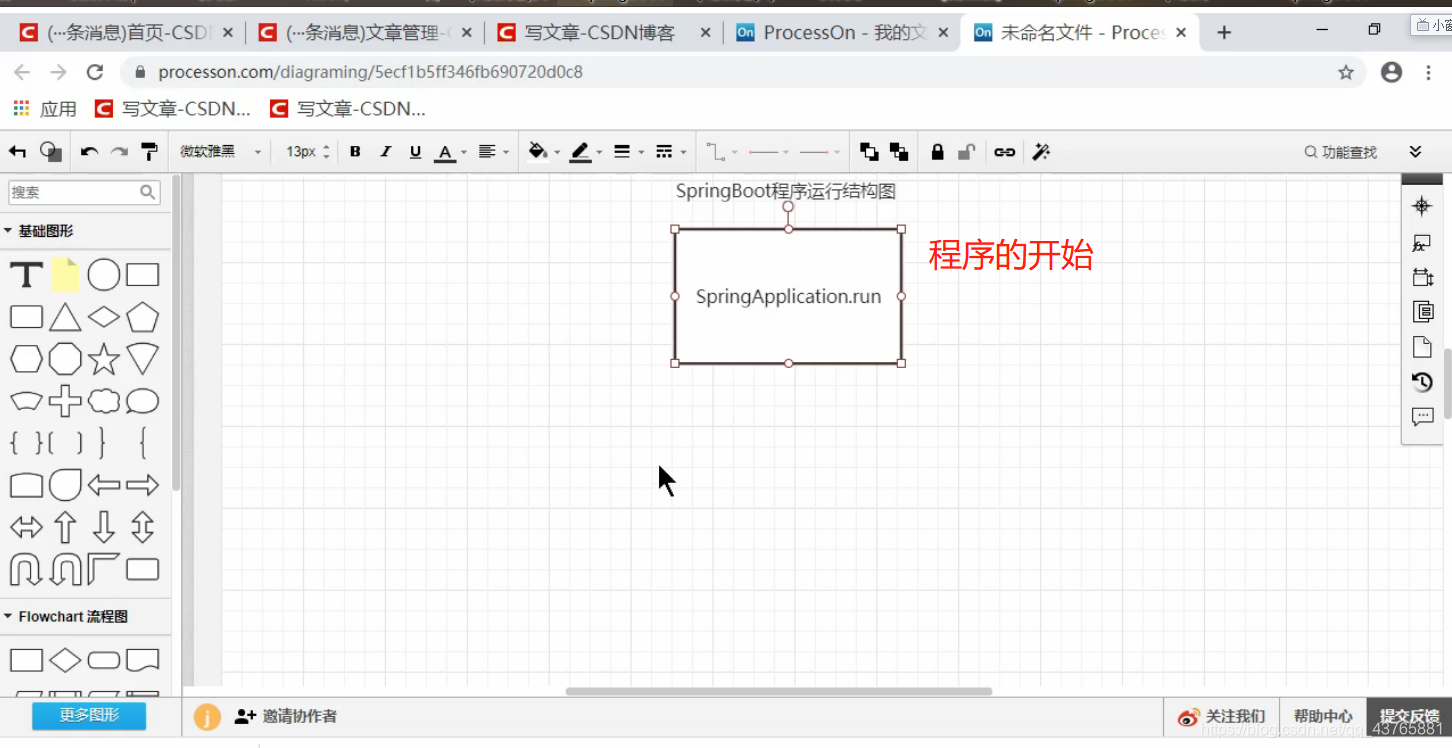Toggle underline formatting

414,151
